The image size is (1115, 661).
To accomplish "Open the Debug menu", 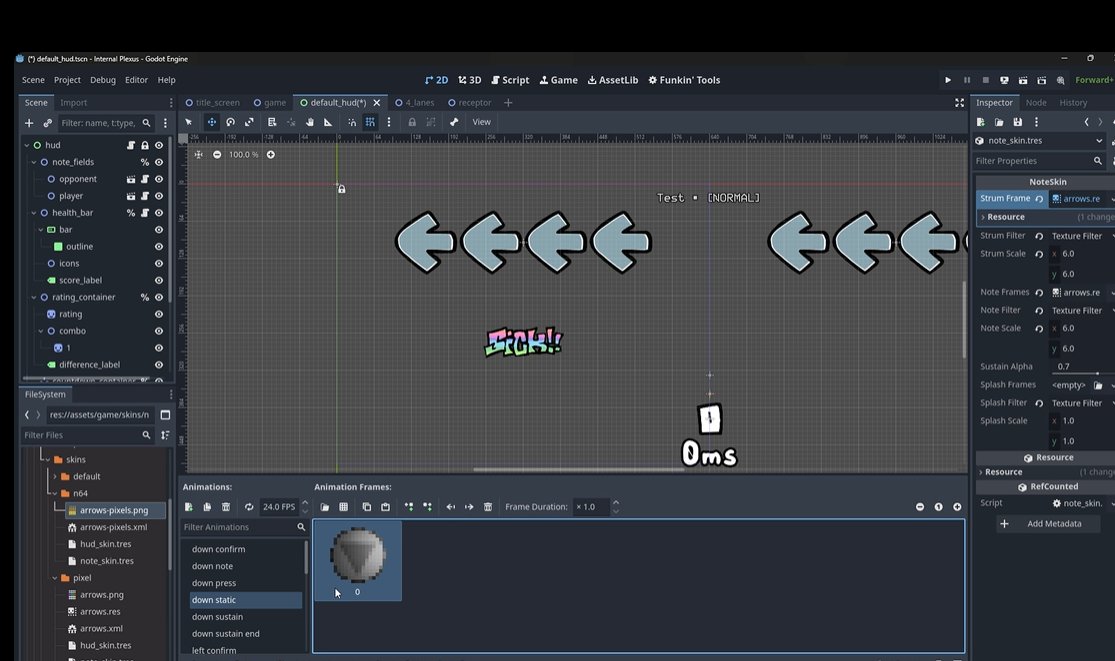I will click(102, 80).
